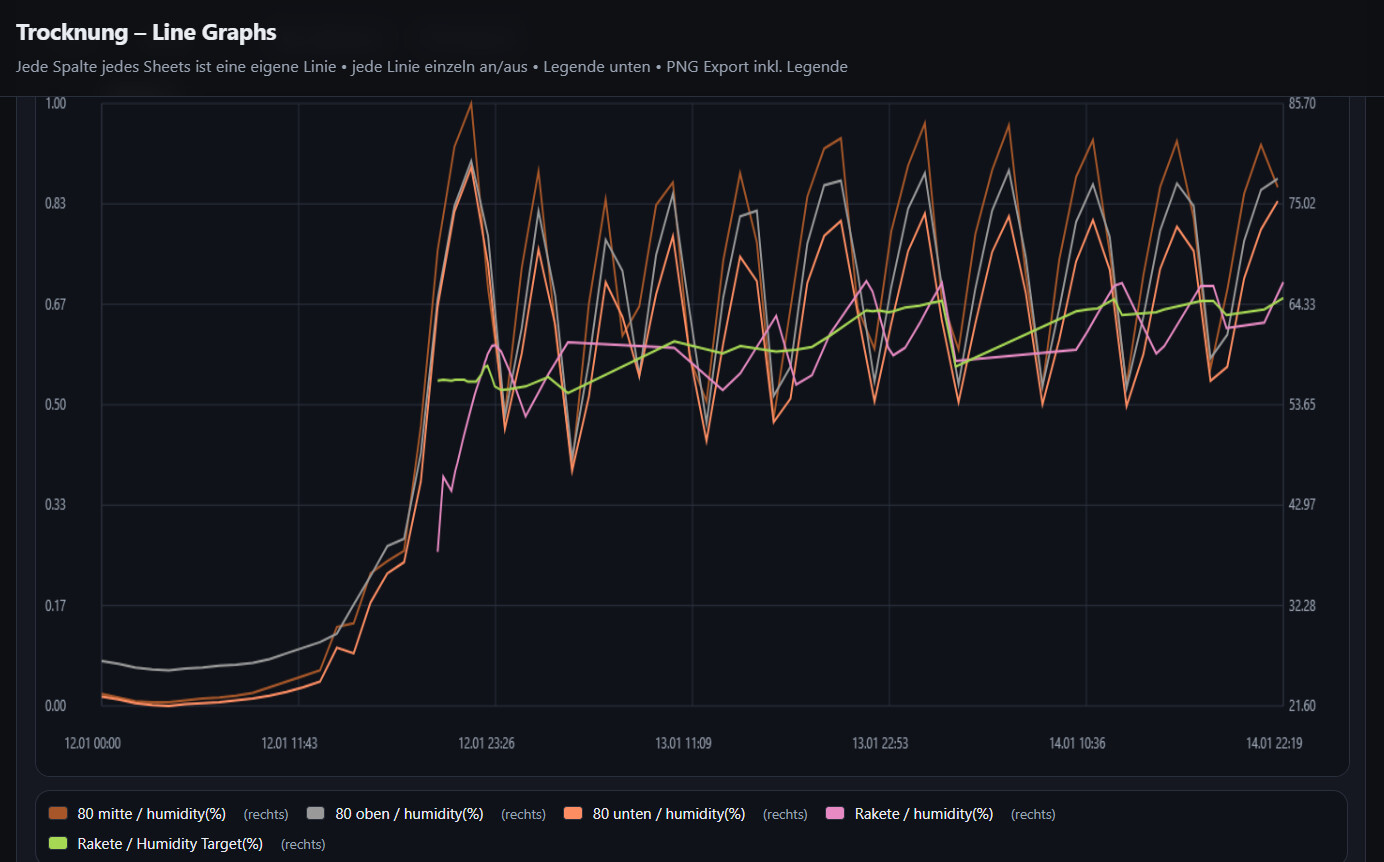Viewport: 1384px width, 862px height.
Task: Click the subtitle text about PNG Export
Action: tap(432, 67)
